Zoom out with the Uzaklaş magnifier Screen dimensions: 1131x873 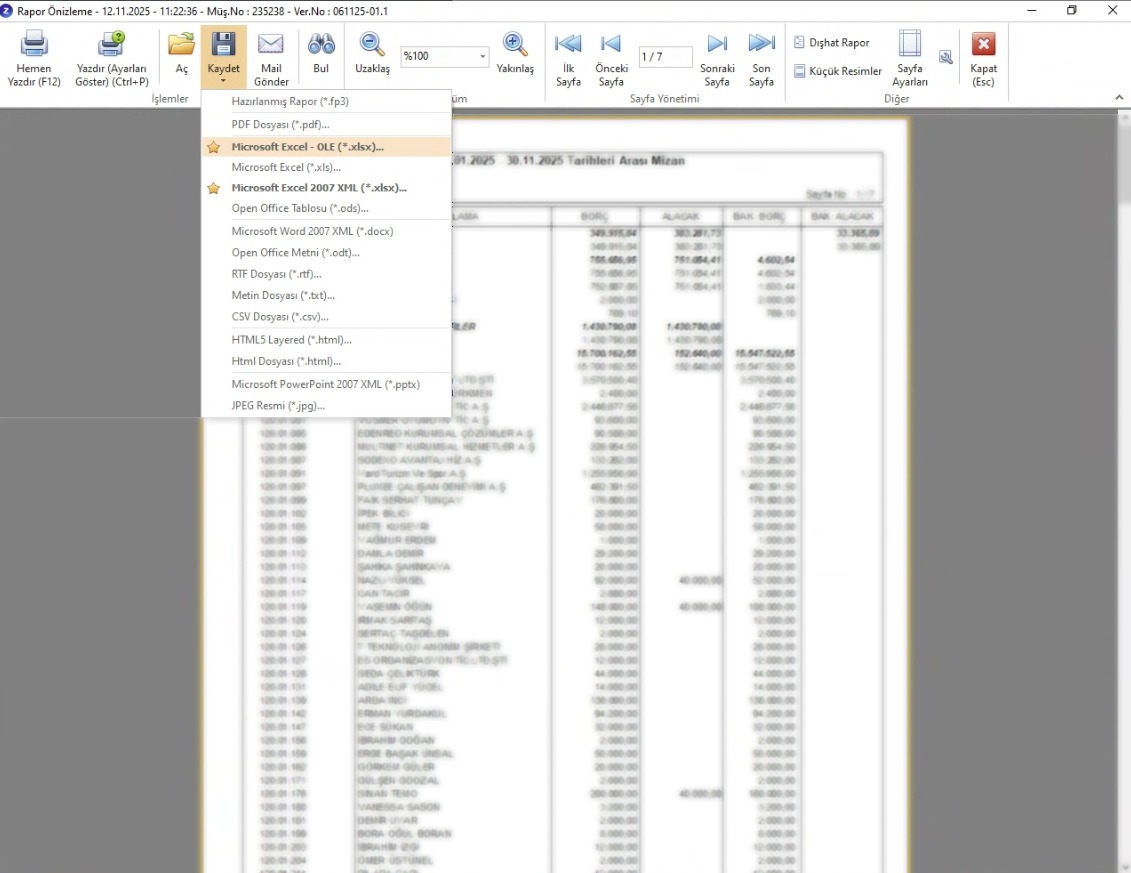point(372,46)
